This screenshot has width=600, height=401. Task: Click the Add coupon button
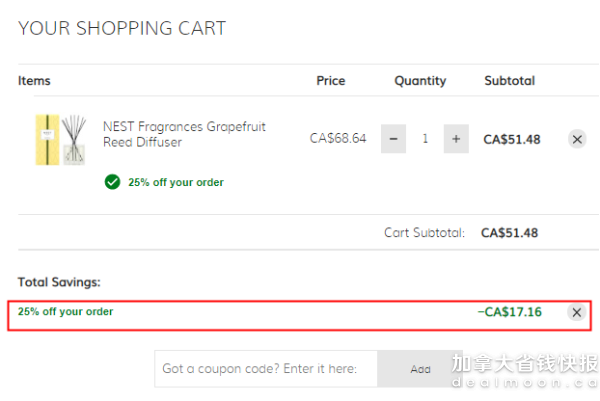tap(420, 369)
